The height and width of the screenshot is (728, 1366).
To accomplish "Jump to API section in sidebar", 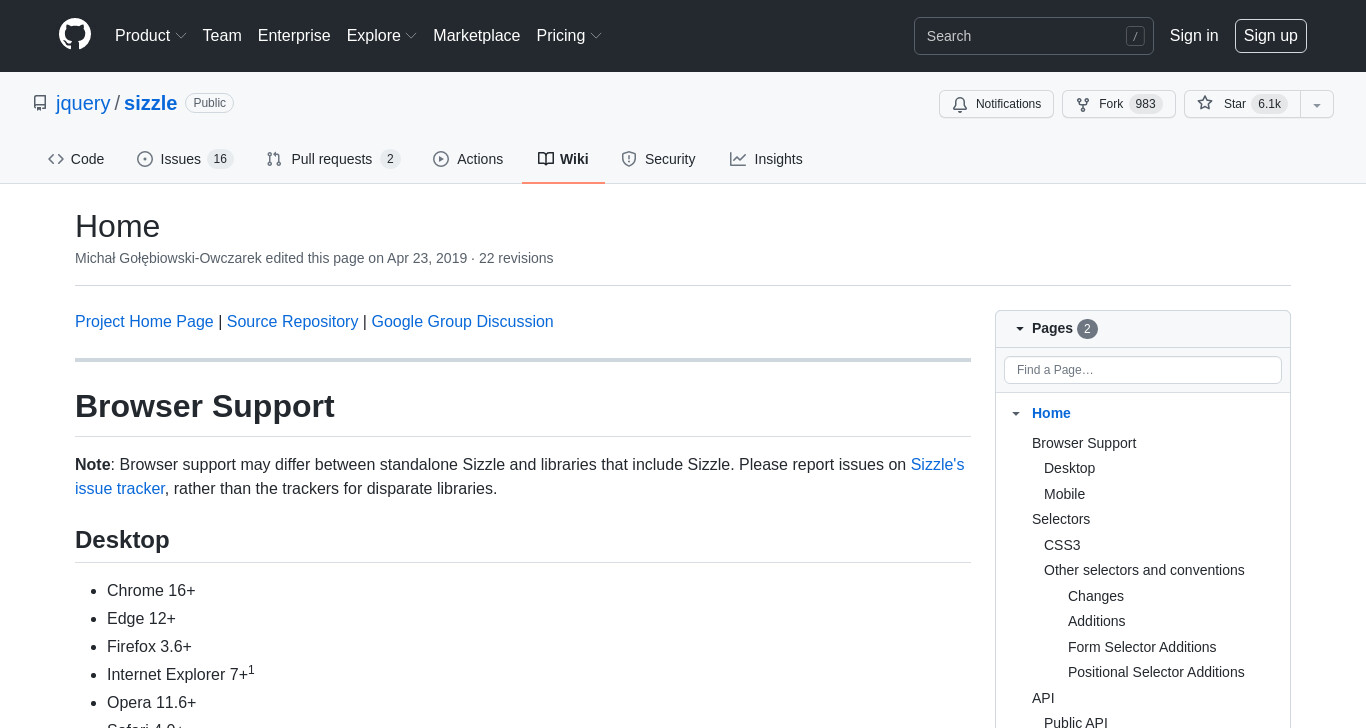I will coord(1043,698).
